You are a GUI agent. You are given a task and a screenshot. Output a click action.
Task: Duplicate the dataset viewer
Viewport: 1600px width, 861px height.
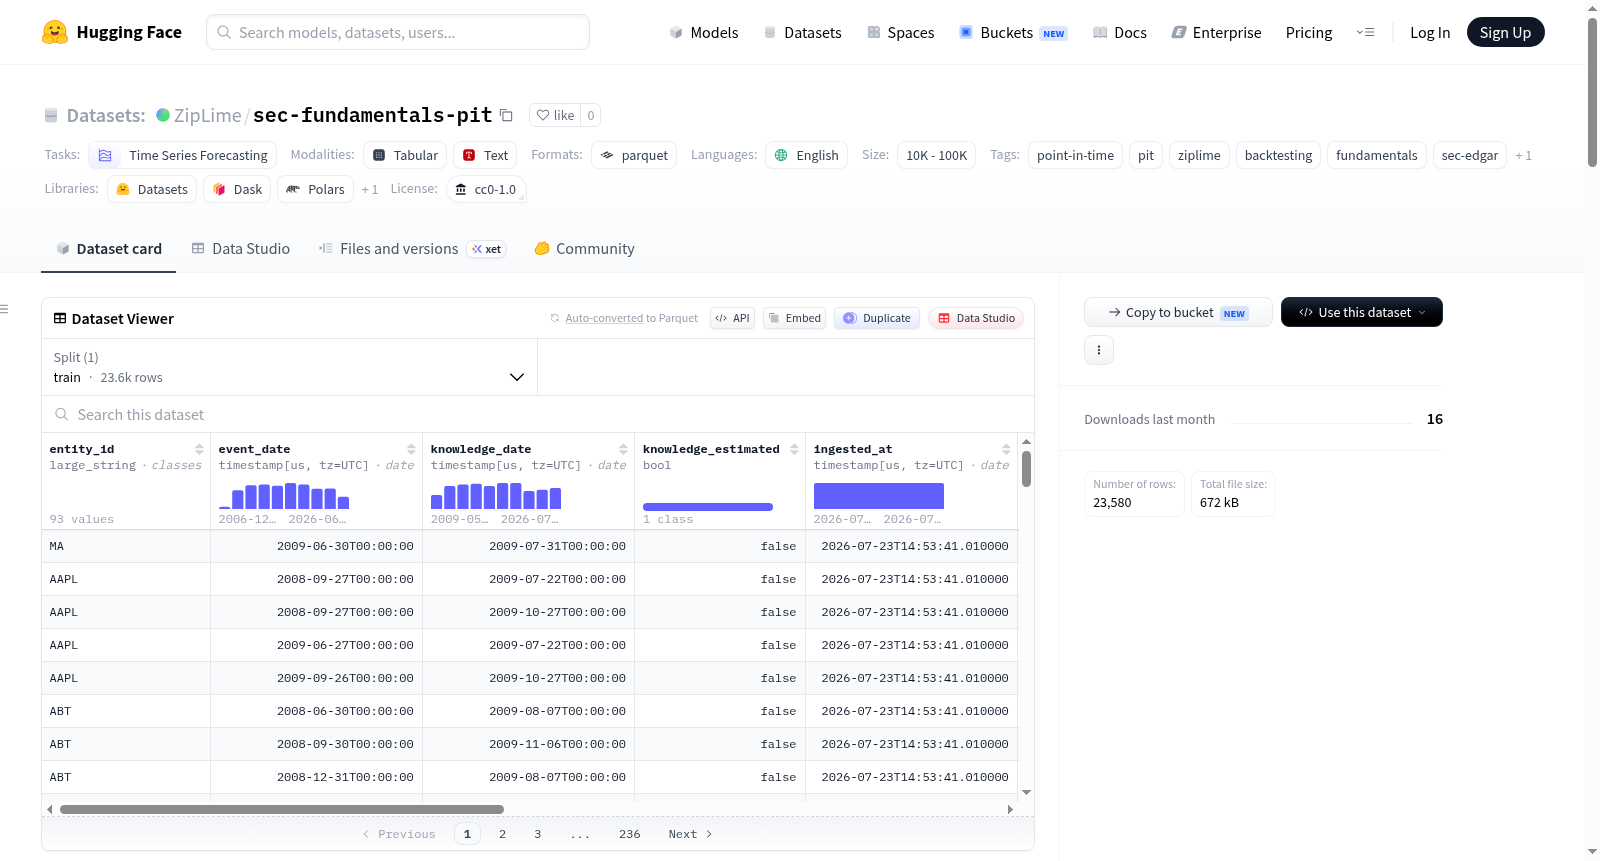877,318
